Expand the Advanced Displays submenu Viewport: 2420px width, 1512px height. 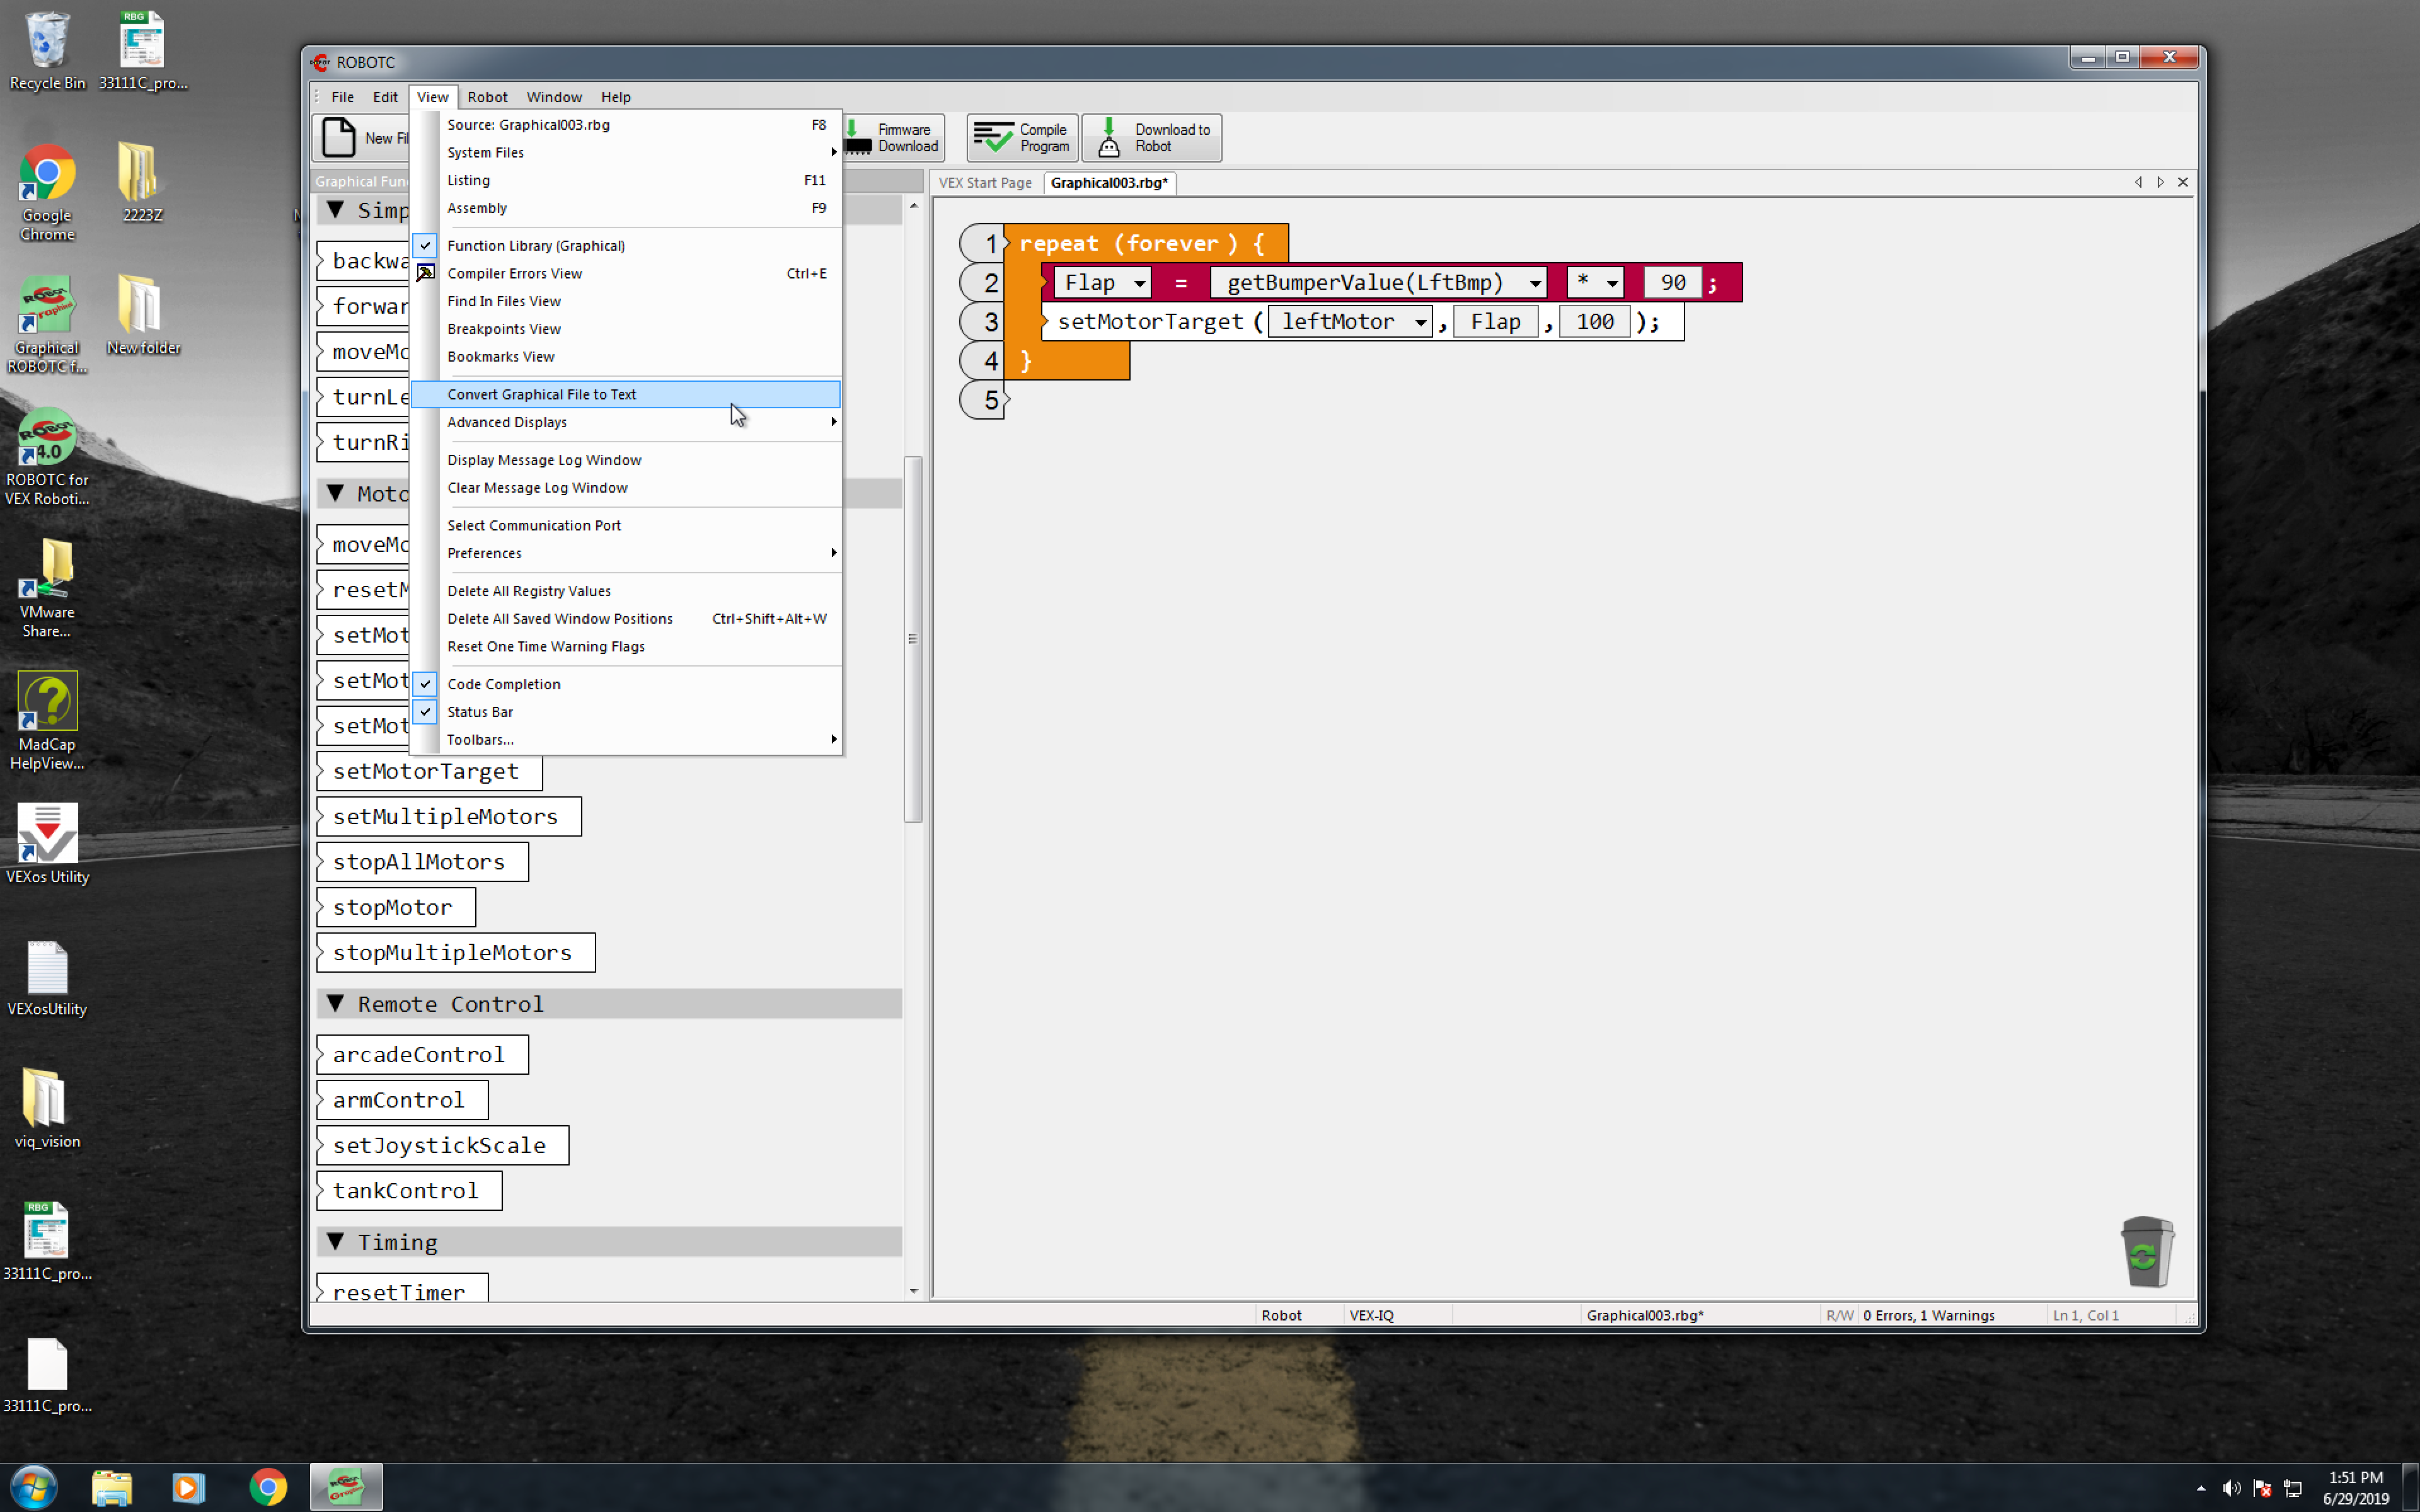pos(625,422)
